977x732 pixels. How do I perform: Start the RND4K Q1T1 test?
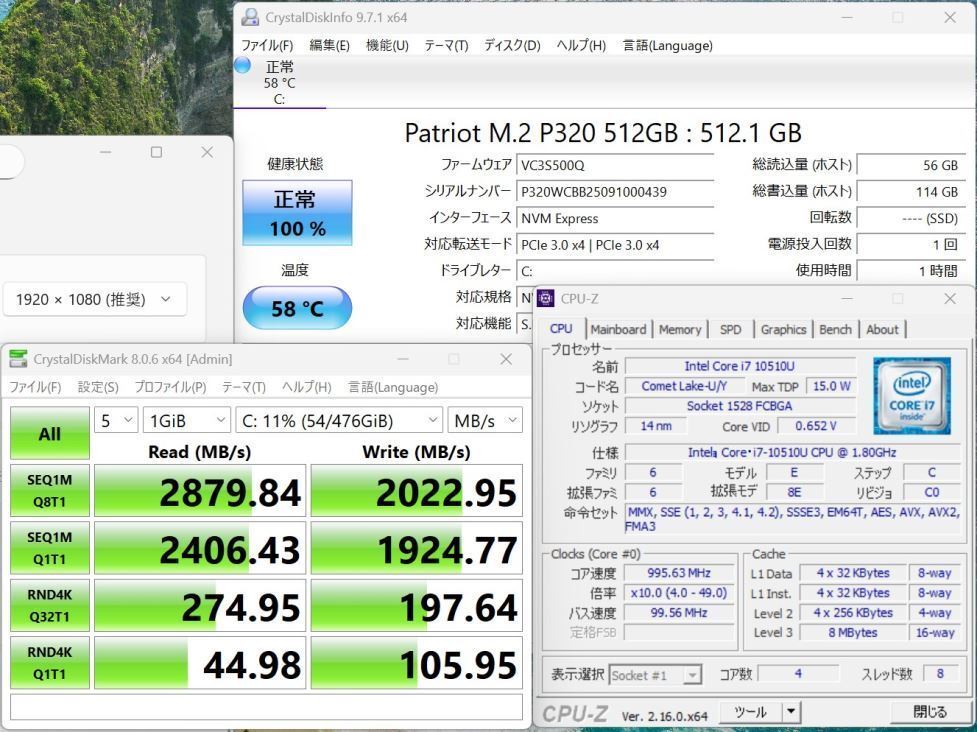[49, 662]
